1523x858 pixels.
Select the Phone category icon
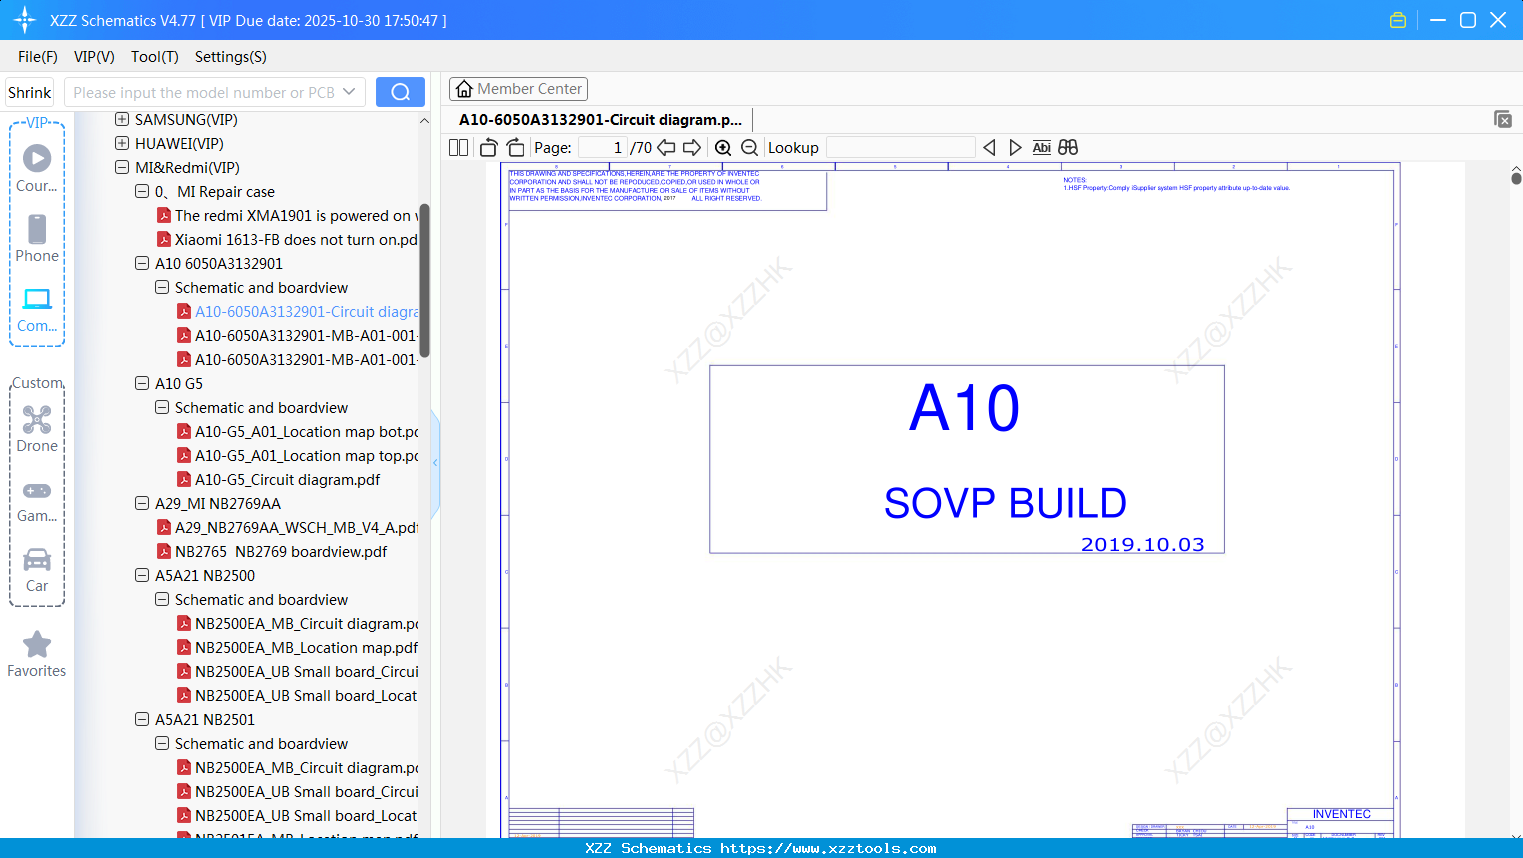(37, 238)
